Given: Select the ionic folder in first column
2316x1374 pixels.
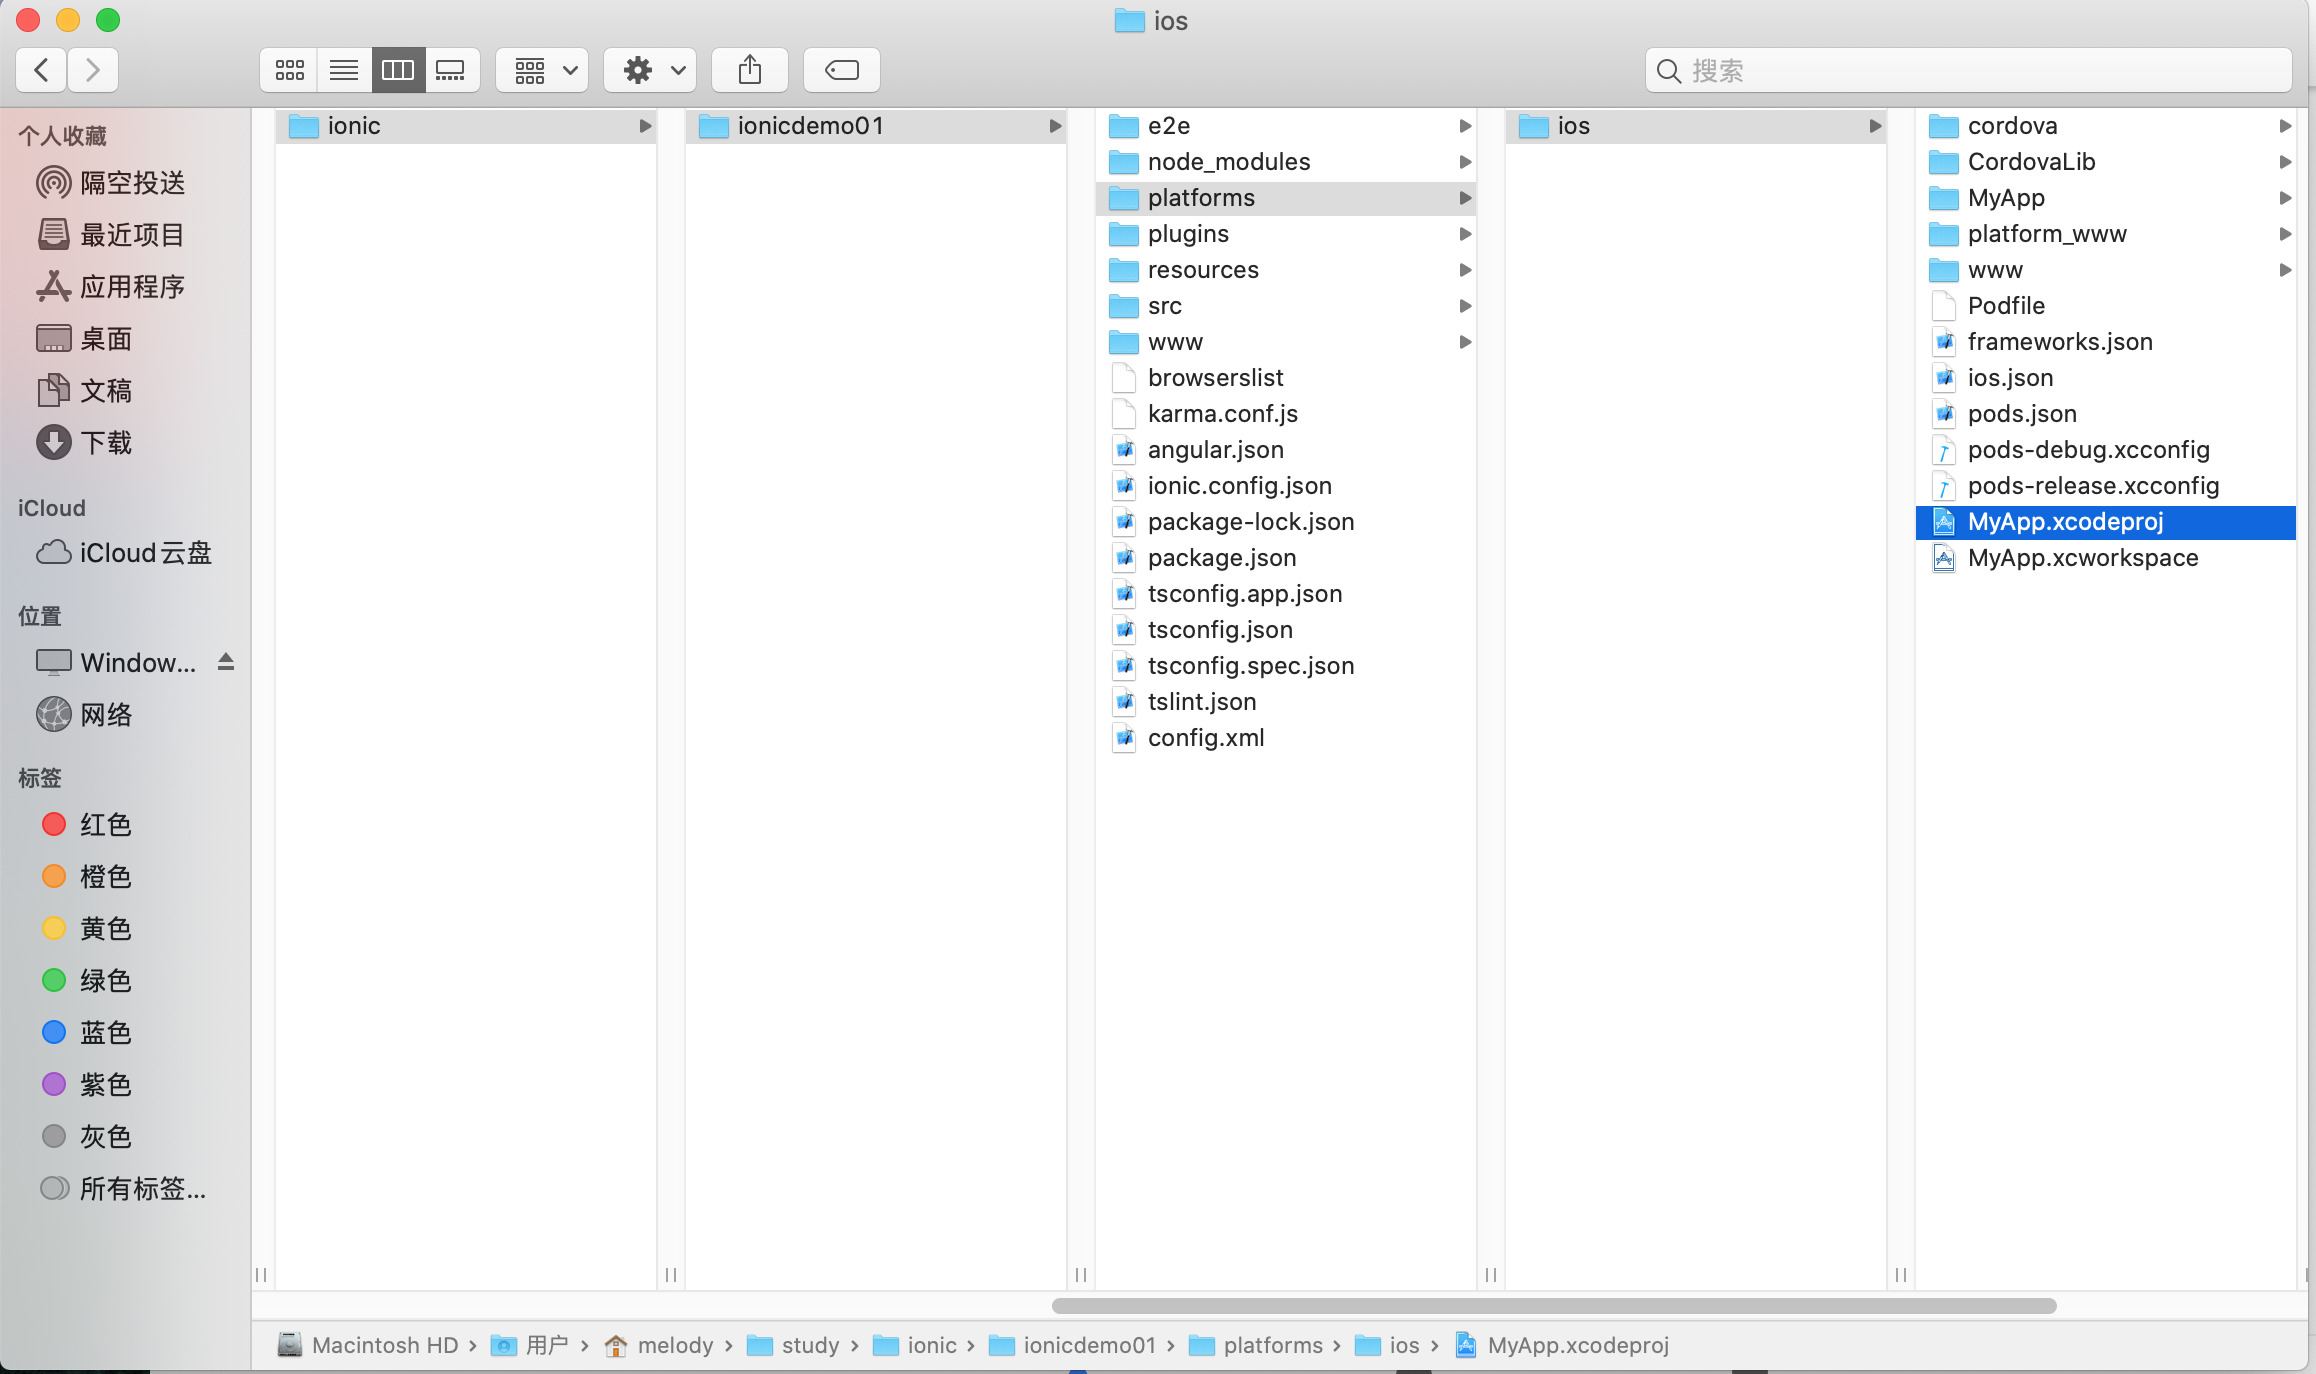Looking at the screenshot, I should click(466, 126).
